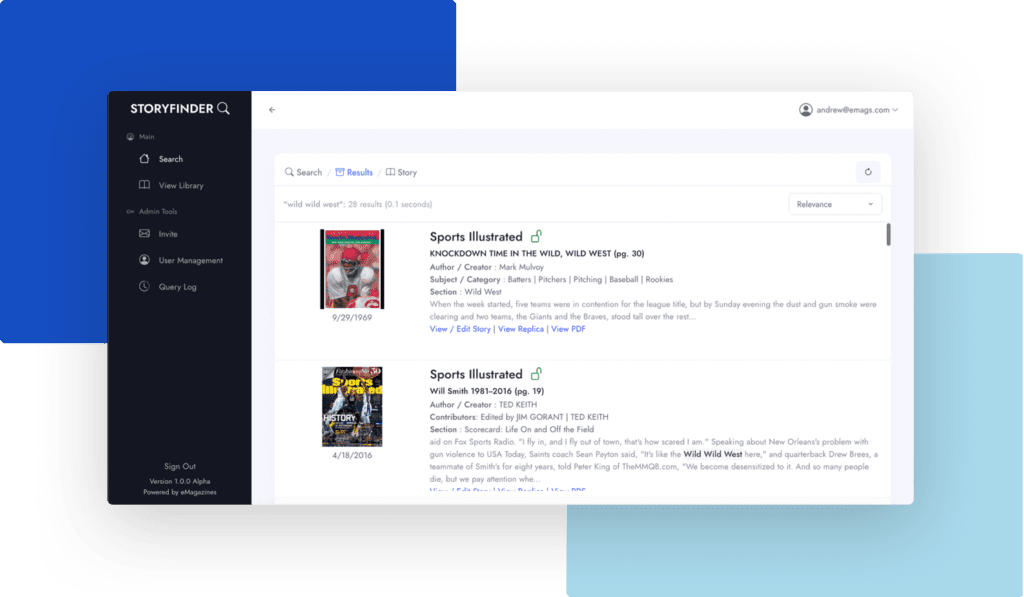Screen dimensions: 1024x597
Task: Click the 'Admin Tools' sidebar heading
Action: point(158,212)
